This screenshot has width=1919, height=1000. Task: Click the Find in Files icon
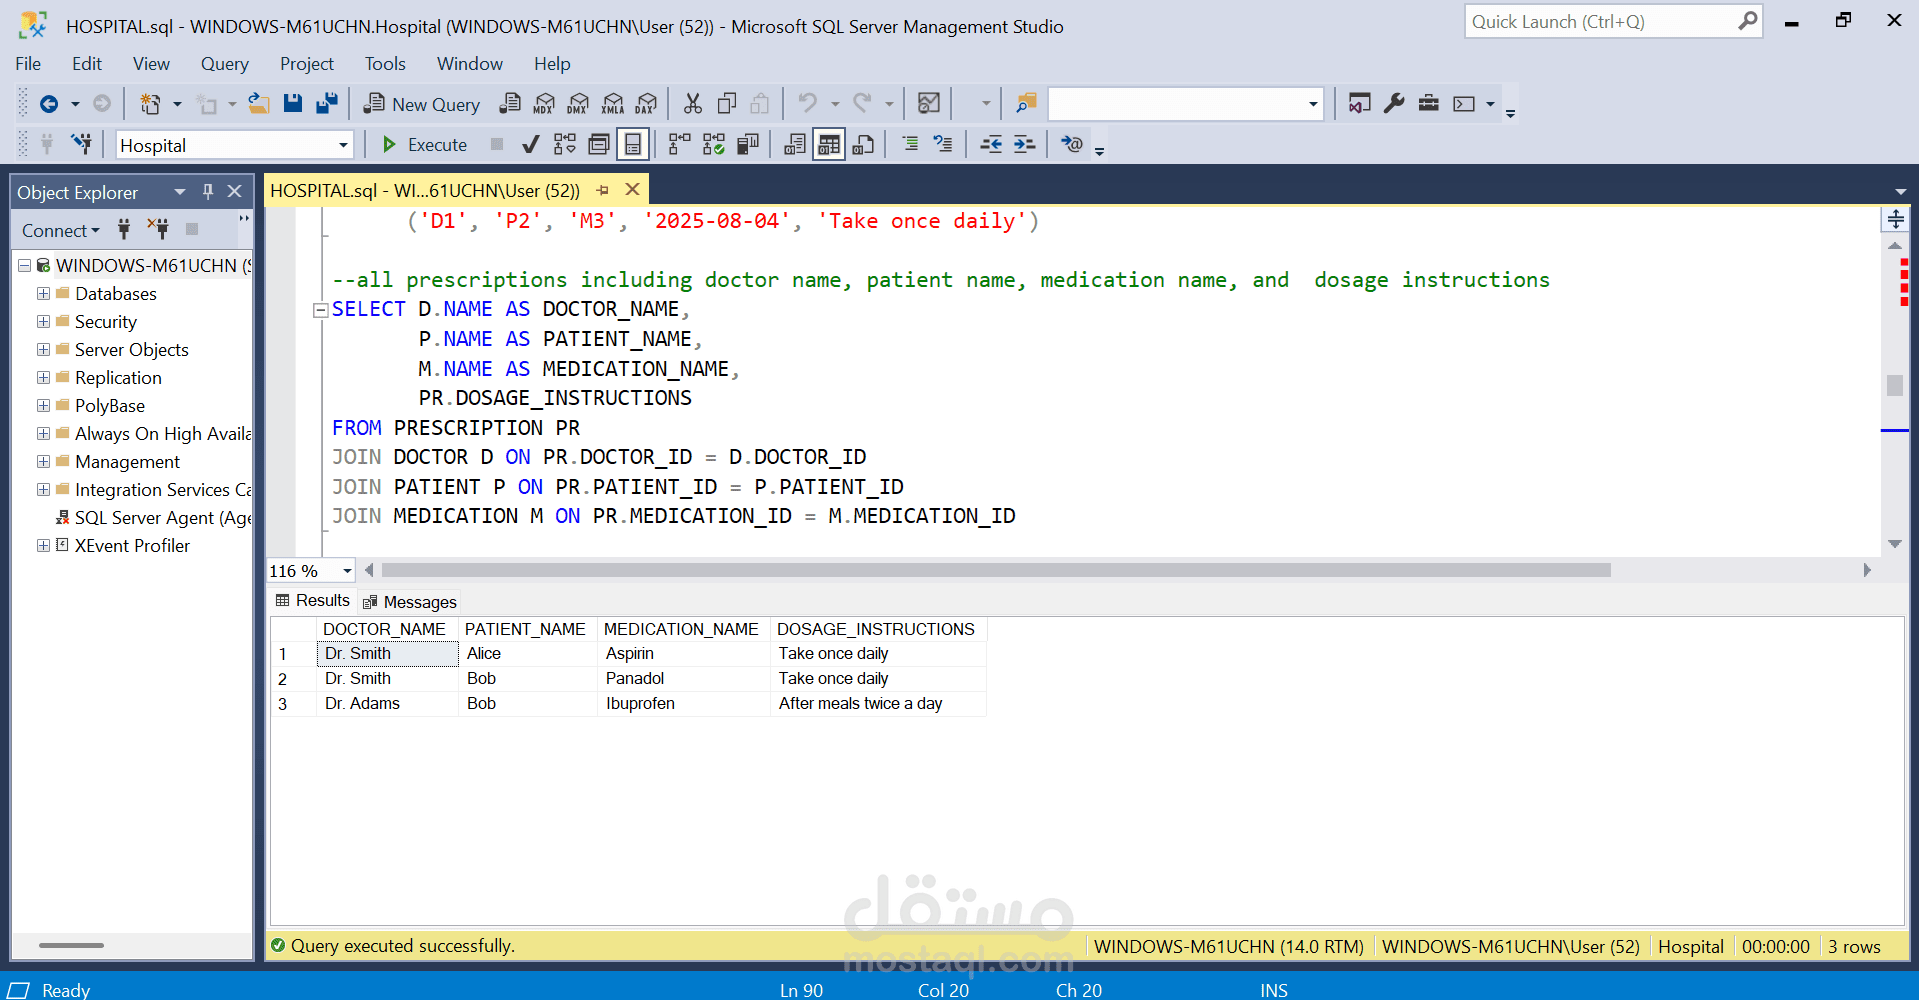coord(1026,103)
